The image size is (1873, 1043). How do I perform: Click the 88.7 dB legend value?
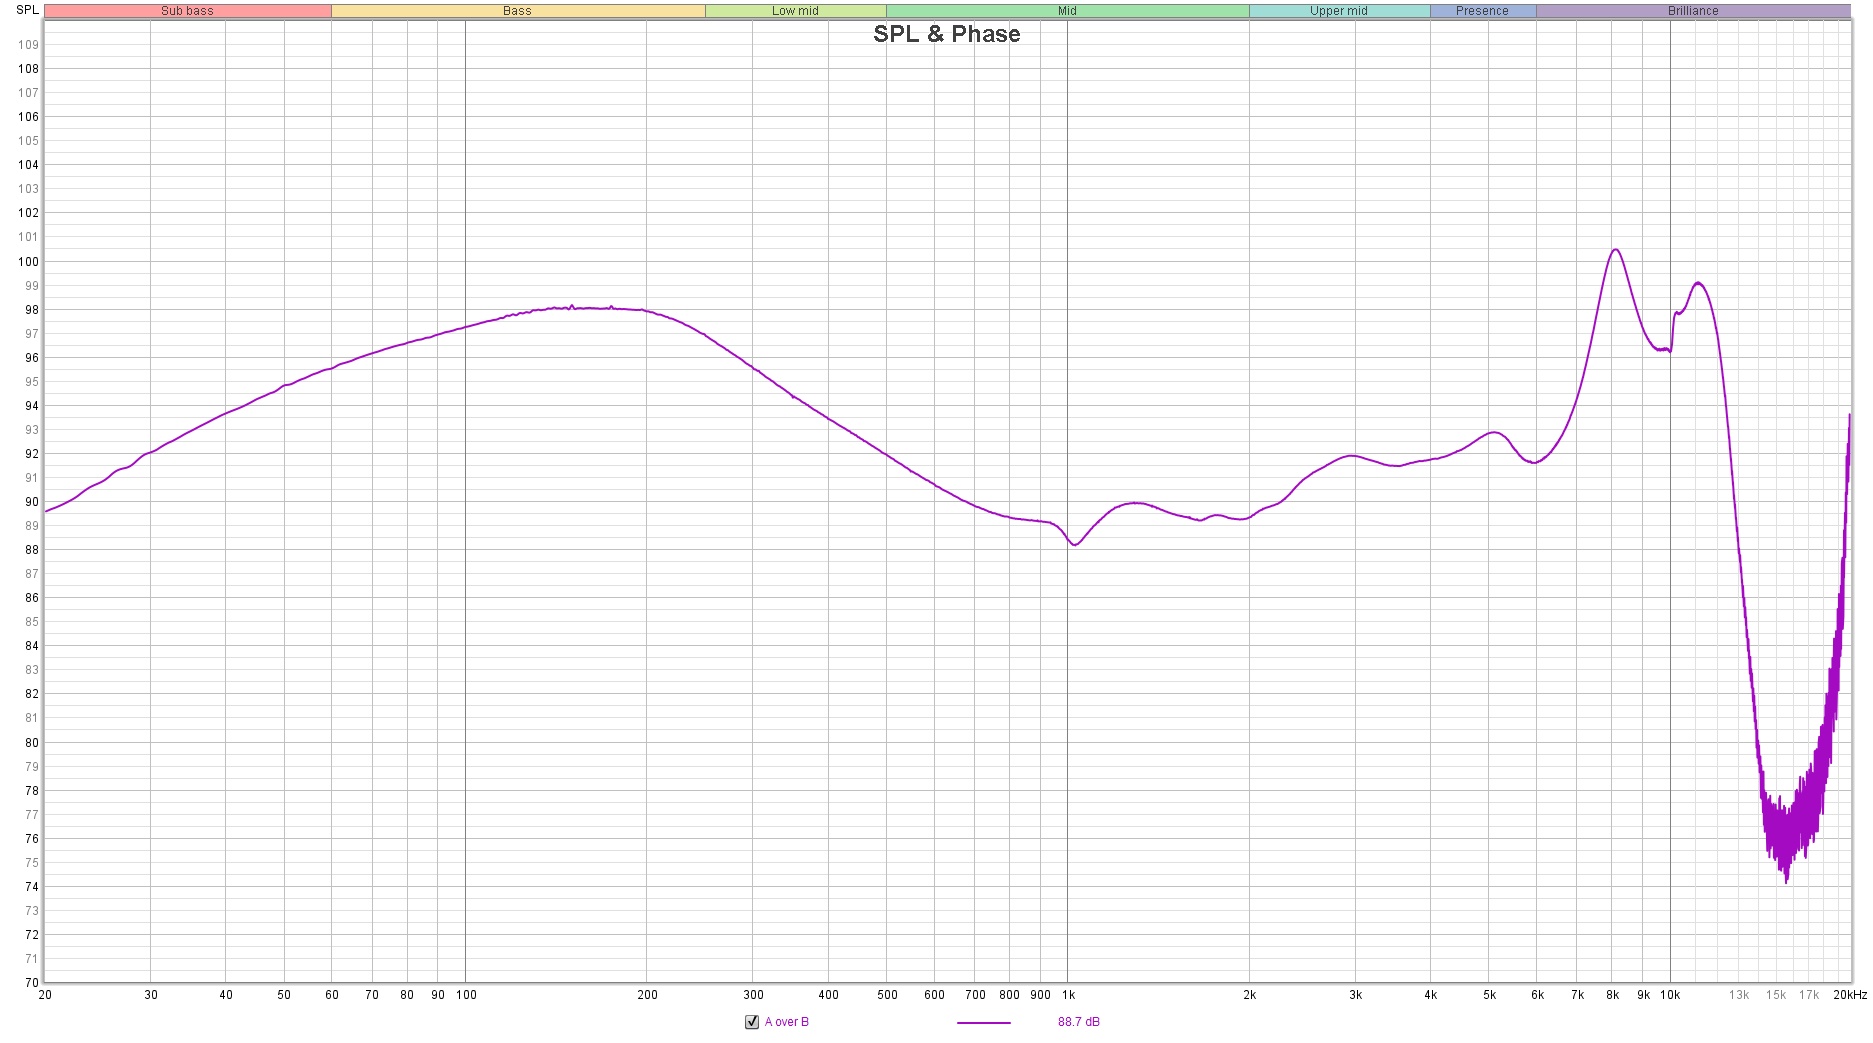point(1079,1022)
